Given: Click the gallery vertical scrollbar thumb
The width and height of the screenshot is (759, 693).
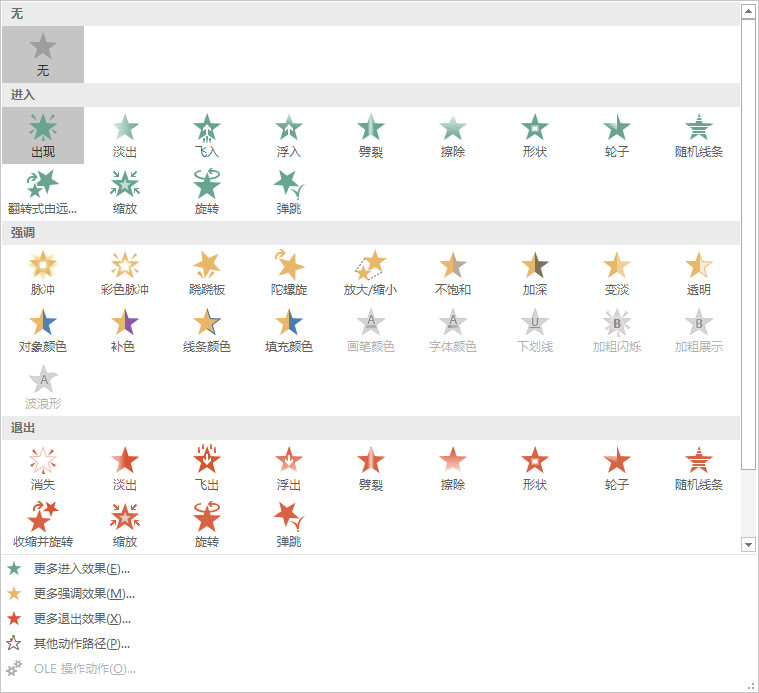Looking at the screenshot, I should 748,244.
